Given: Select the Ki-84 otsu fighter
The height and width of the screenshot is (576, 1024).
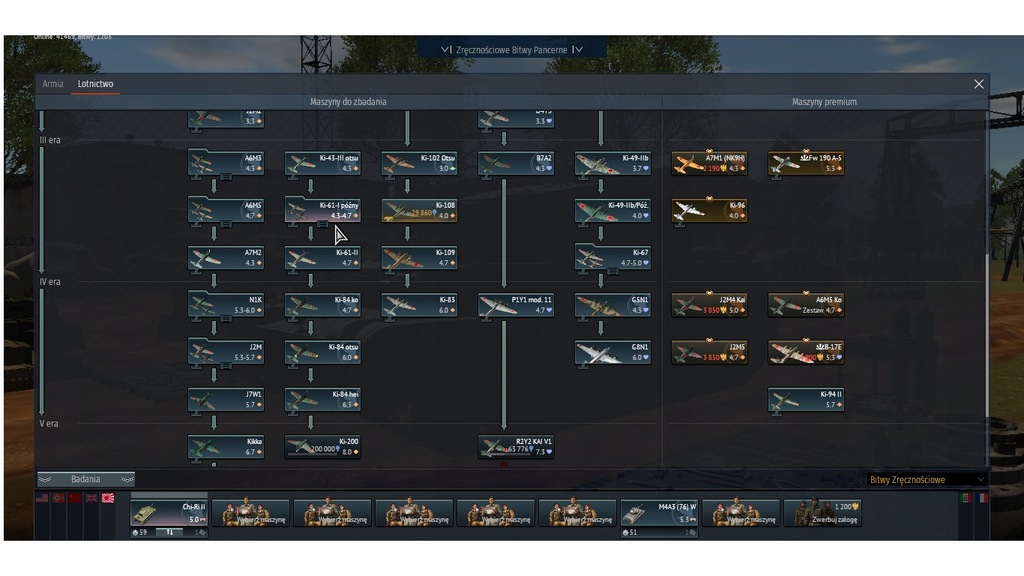Looking at the screenshot, I should click(323, 352).
